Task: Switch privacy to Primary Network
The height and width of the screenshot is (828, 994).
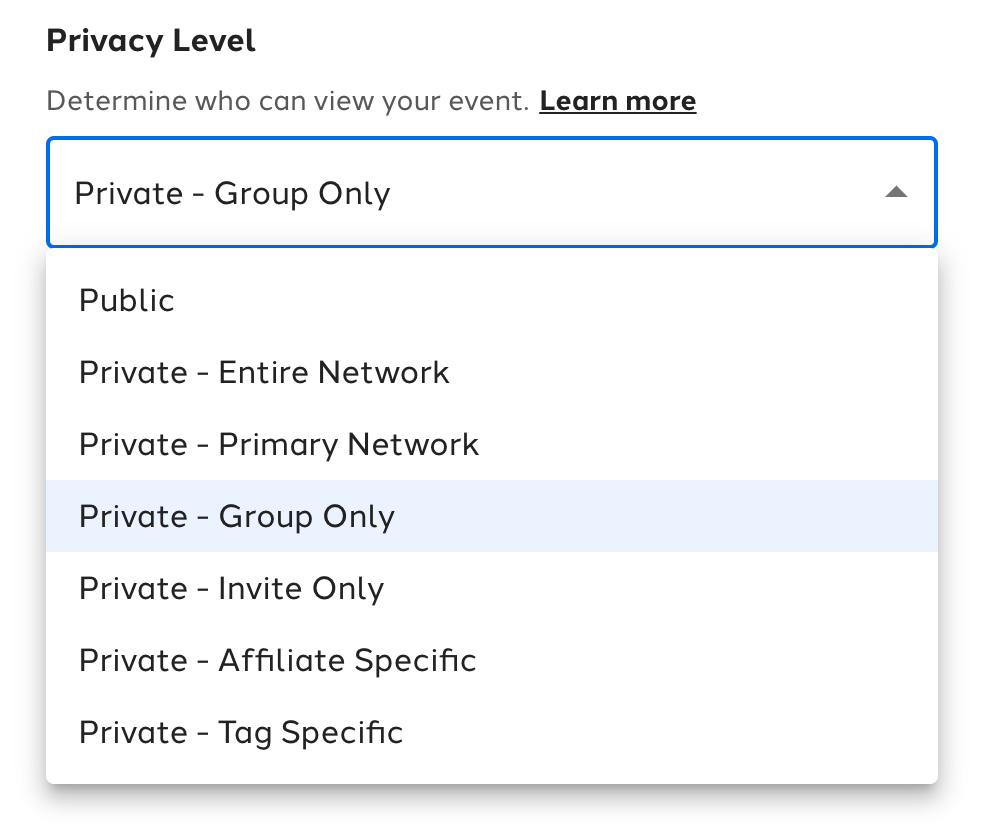Action: click(279, 445)
